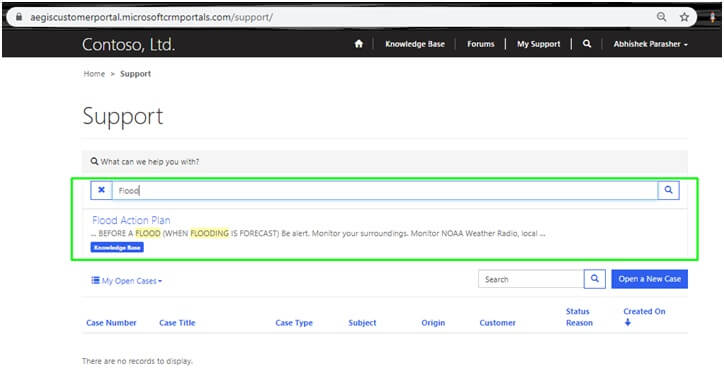Image resolution: width=724 pixels, height=385 pixels.
Task: Sort by the Case Number column
Action: [111, 323]
